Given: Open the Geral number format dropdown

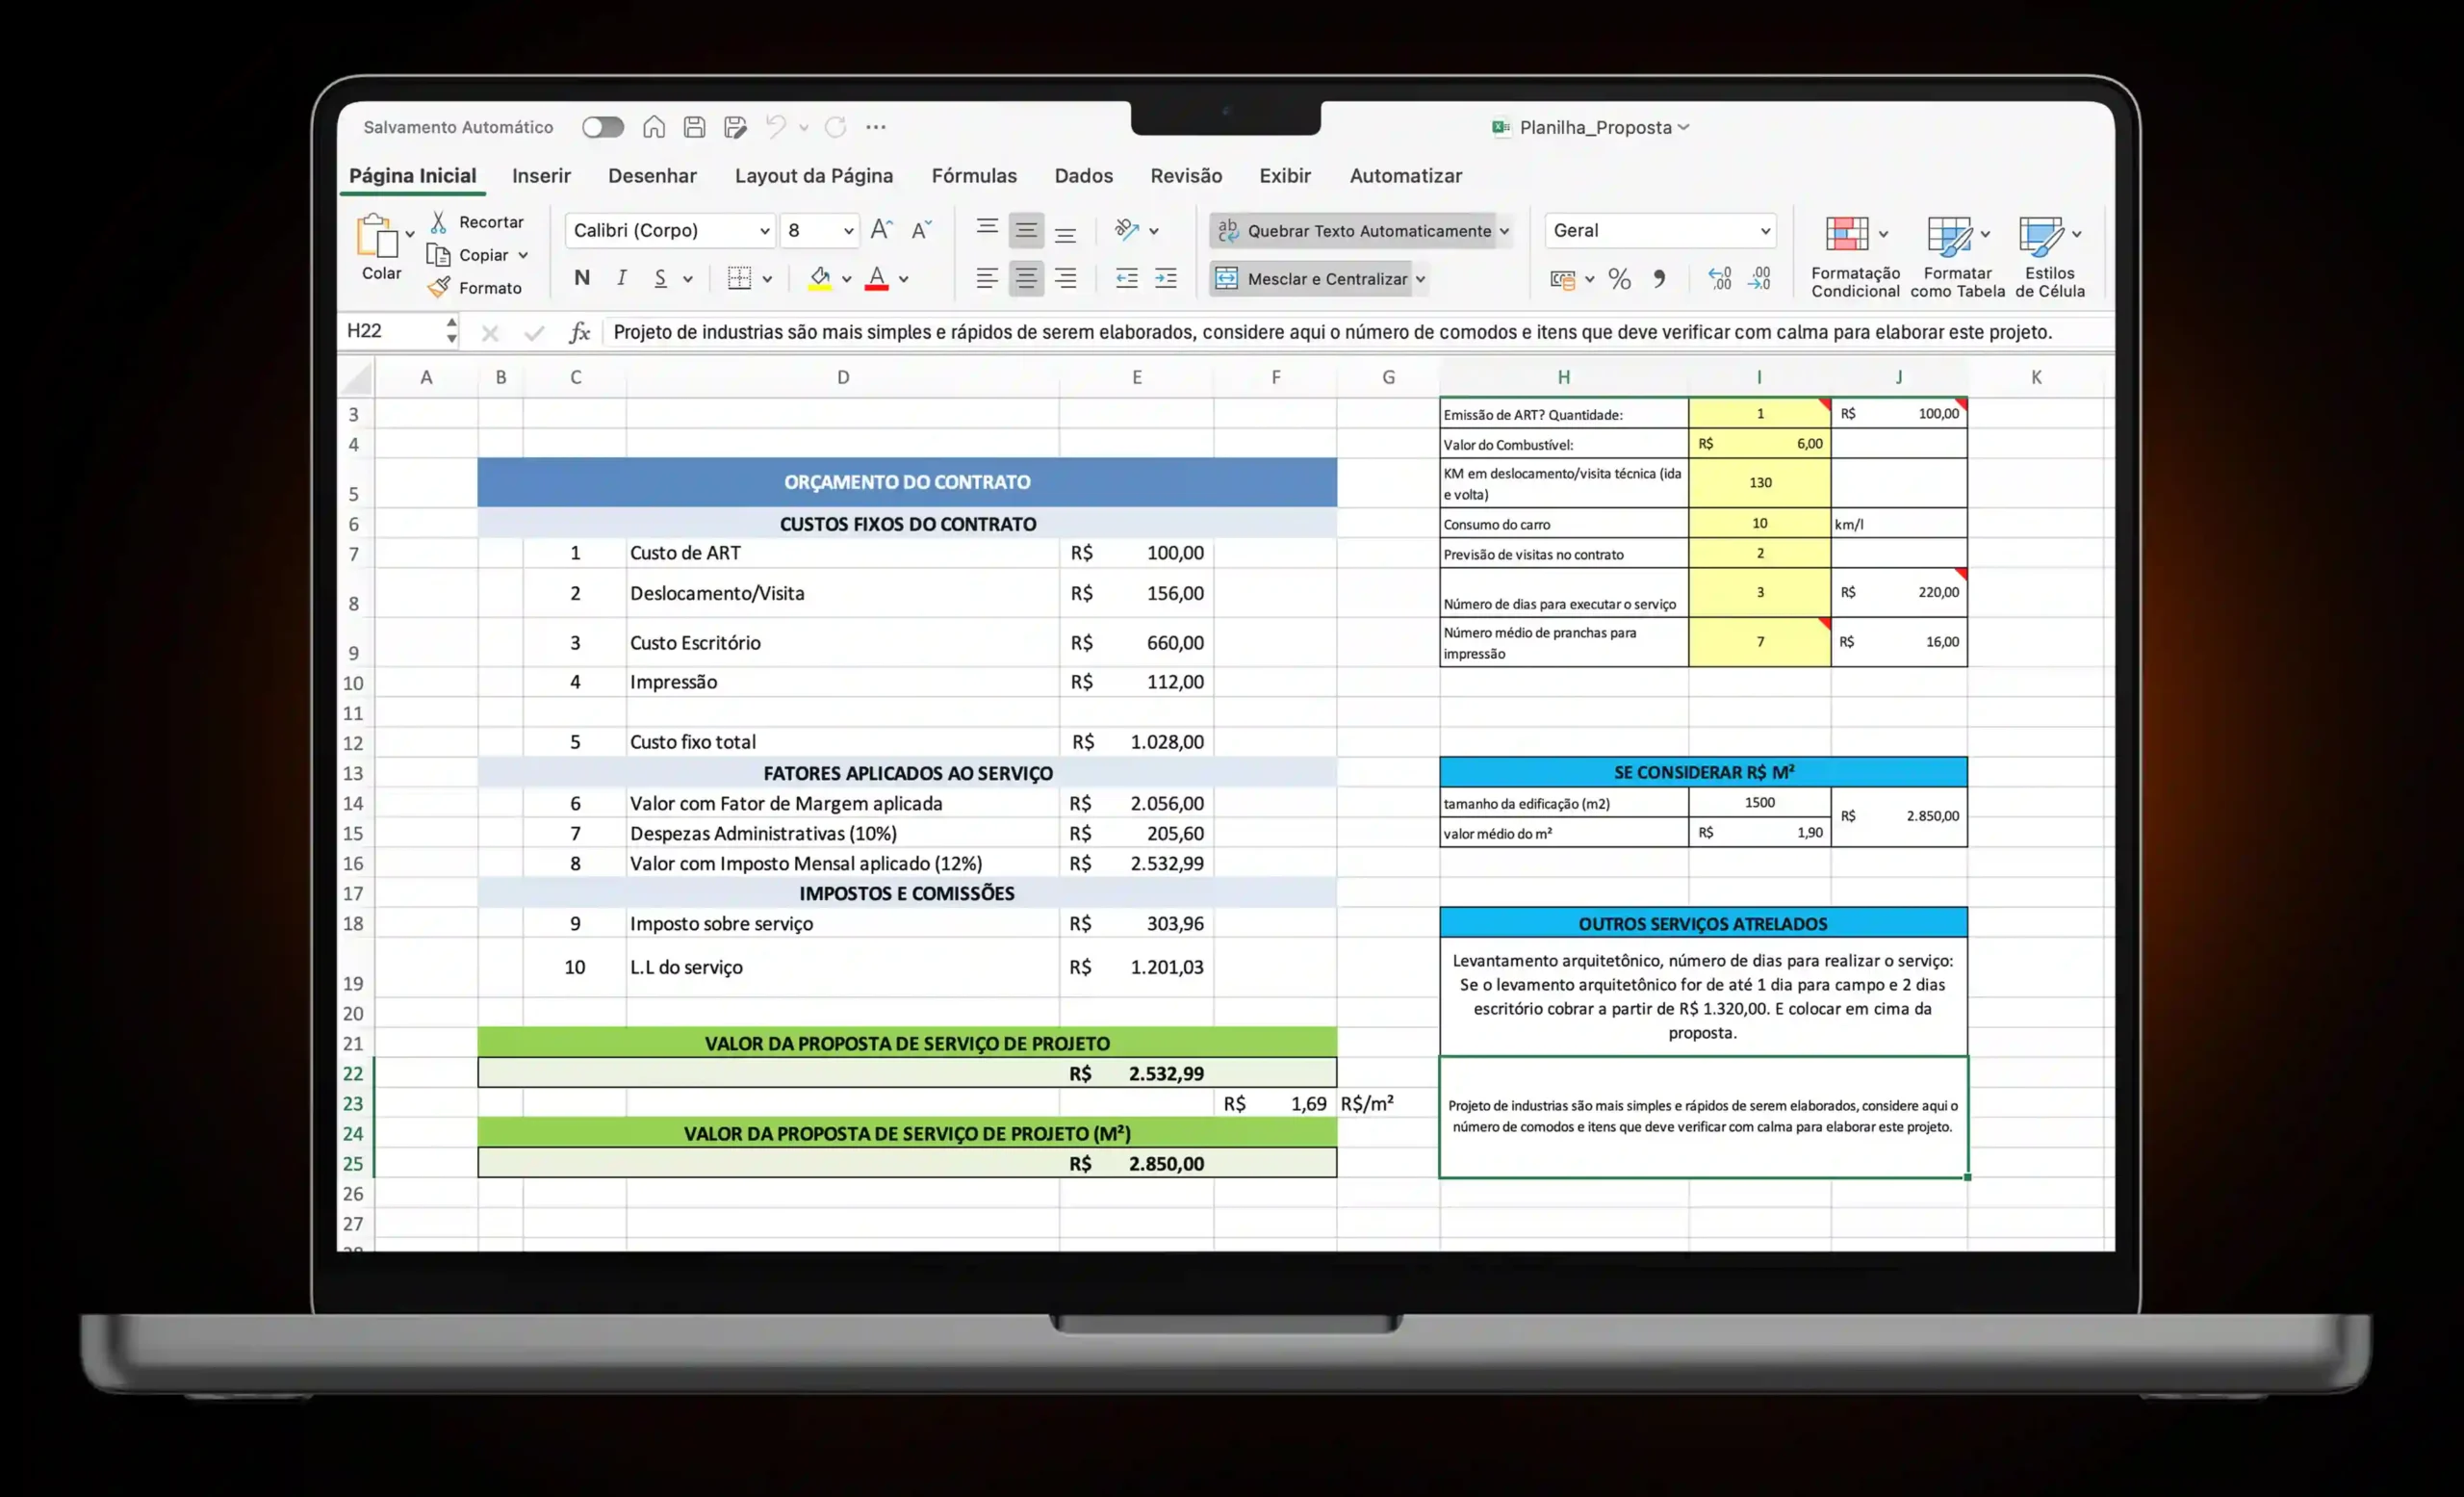Looking at the screenshot, I should 1765,231.
